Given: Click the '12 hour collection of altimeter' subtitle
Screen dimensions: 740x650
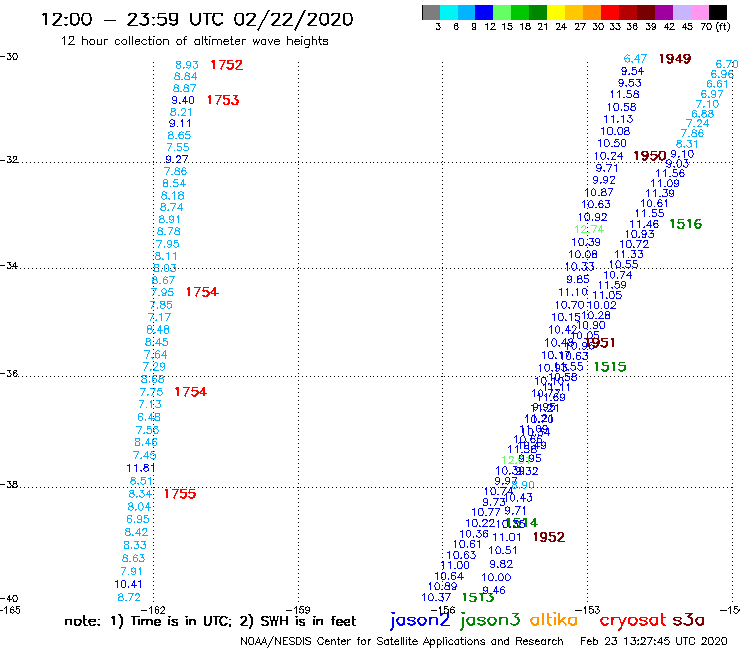Looking at the screenshot, I should pyautogui.click(x=194, y=41).
